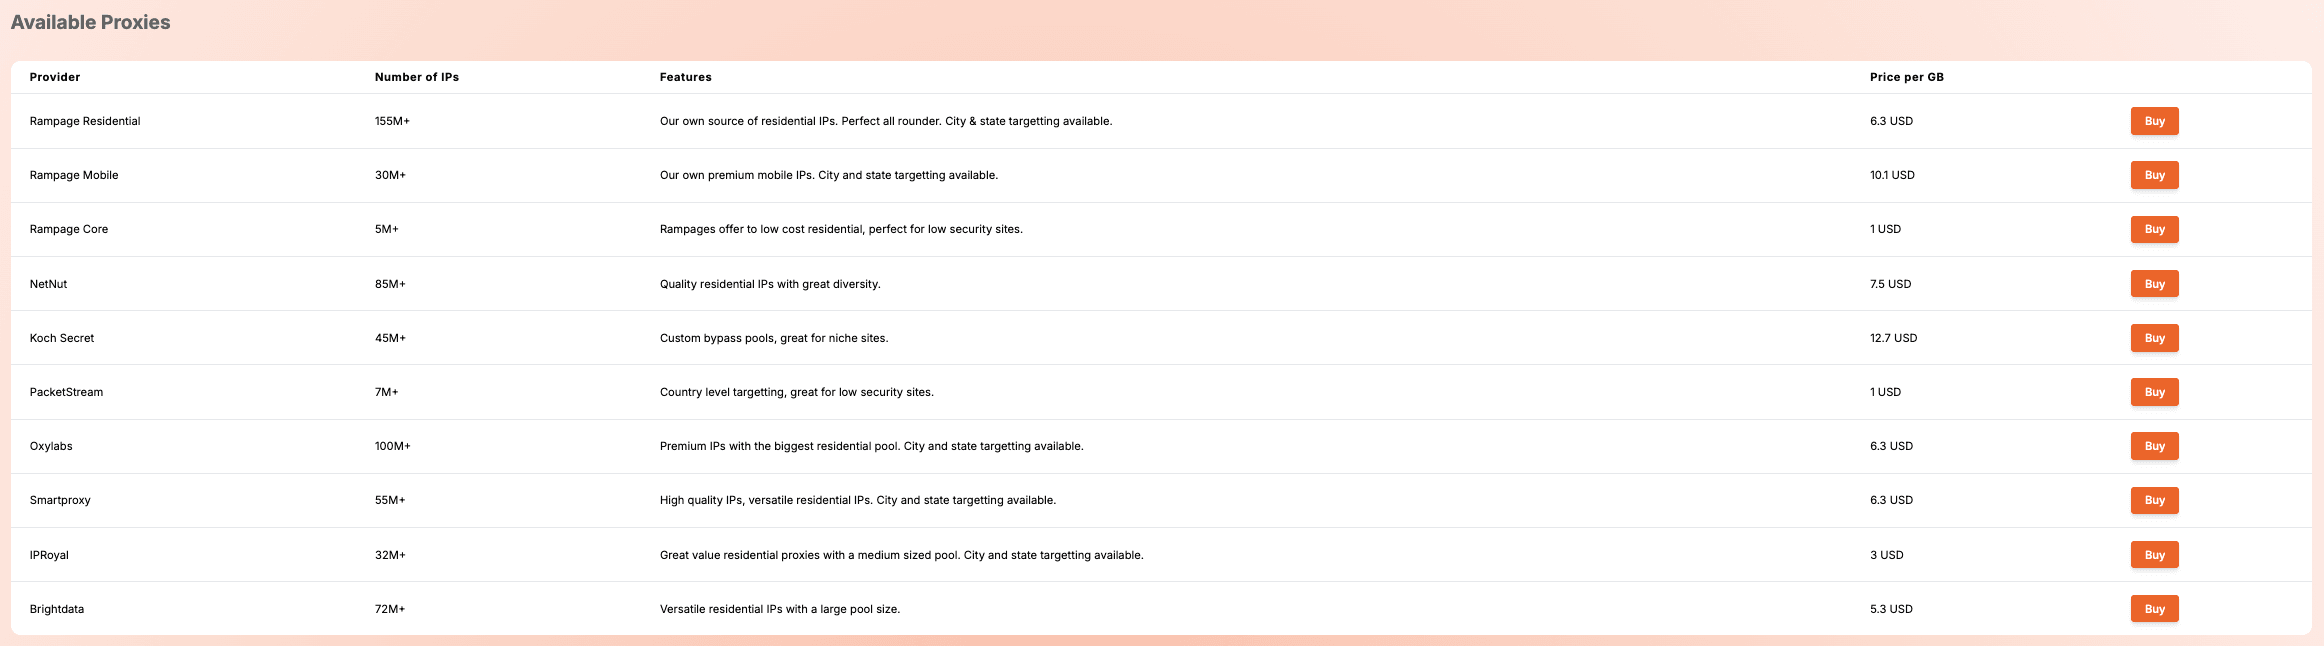Image resolution: width=2324 pixels, height=646 pixels.
Task: Click the Koch Secret provider name
Action: tap(62, 338)
